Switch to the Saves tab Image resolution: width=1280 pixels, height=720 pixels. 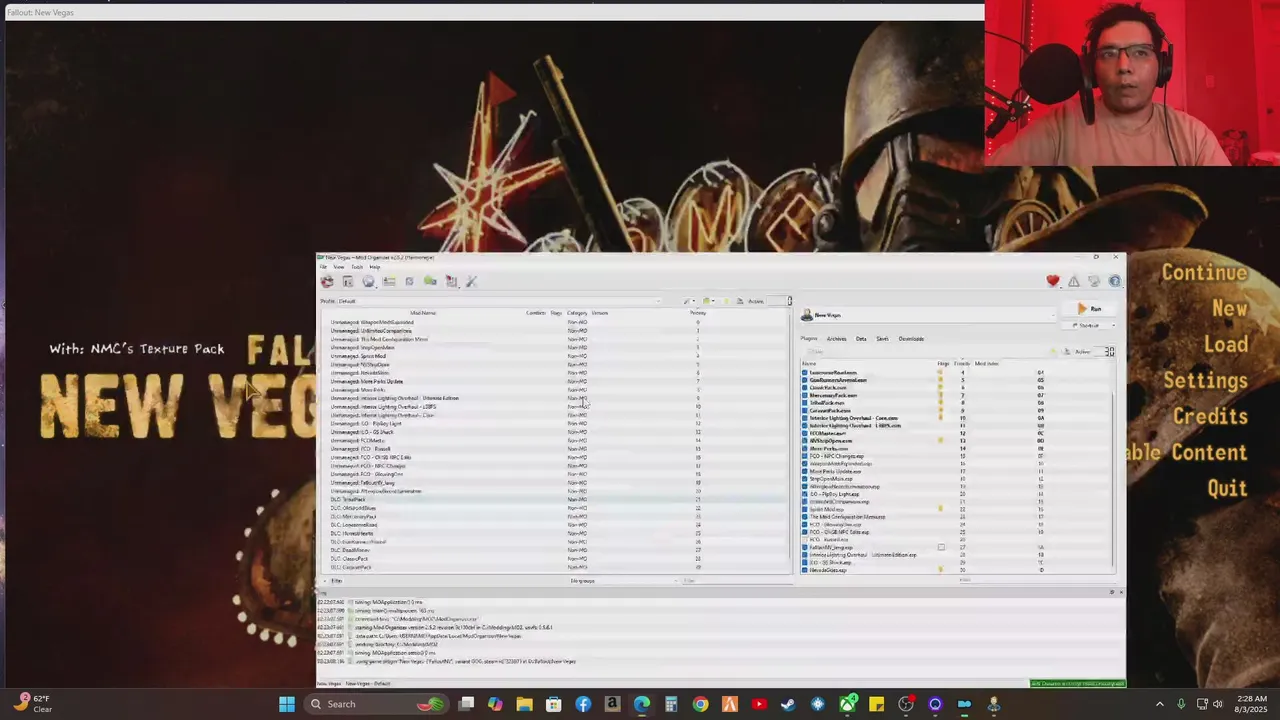tap(882, 339)
